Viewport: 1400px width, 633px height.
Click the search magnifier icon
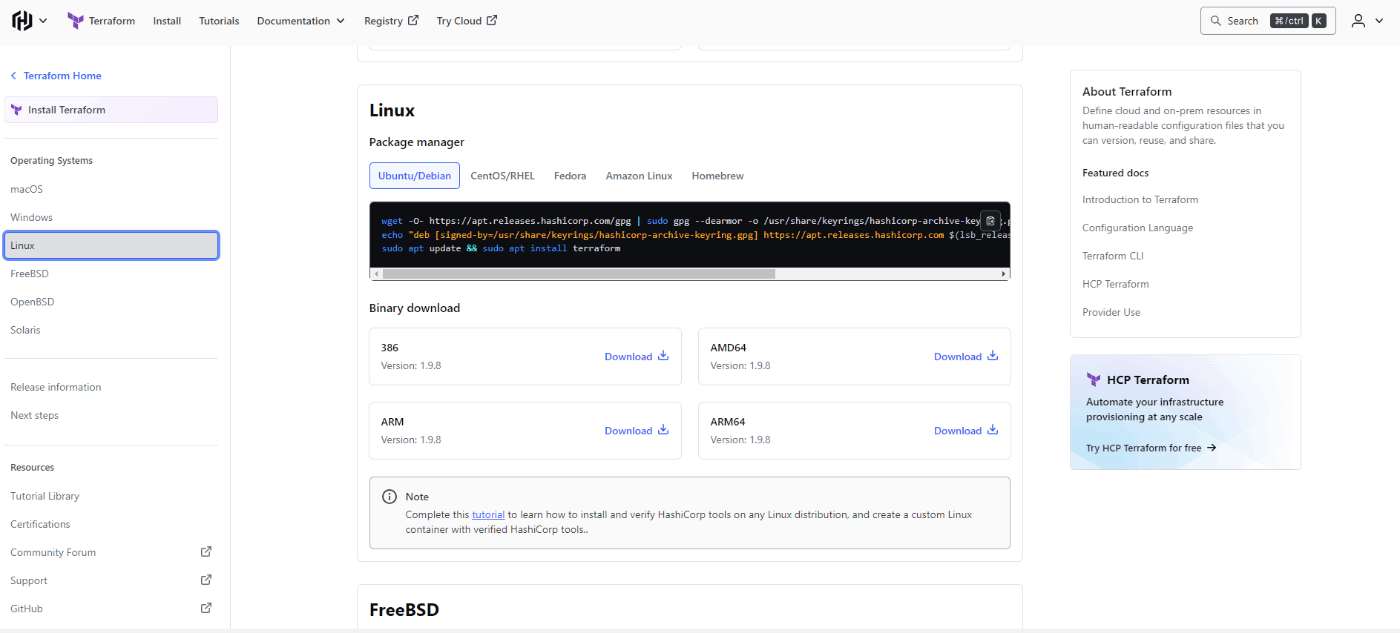(1216, 21)
